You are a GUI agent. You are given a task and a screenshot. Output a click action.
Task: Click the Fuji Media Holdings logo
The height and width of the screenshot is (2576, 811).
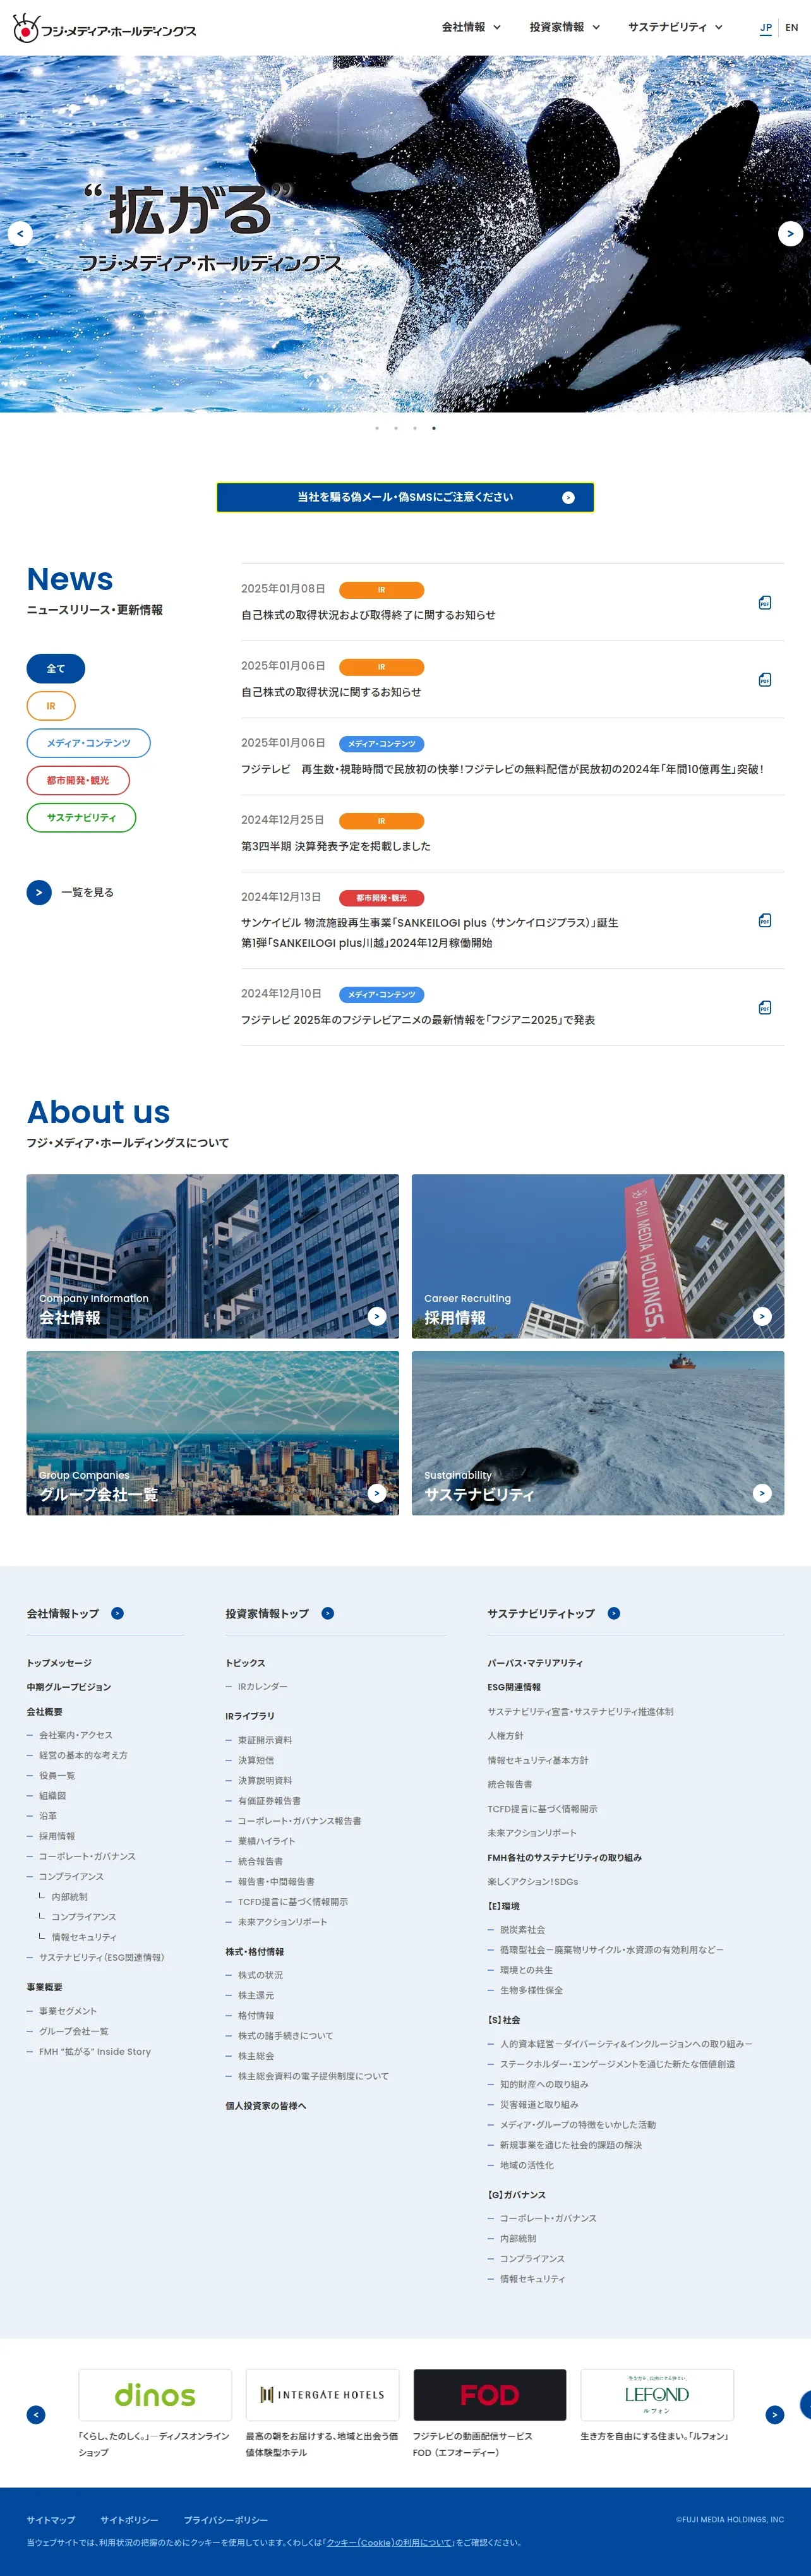click(104, 28)
